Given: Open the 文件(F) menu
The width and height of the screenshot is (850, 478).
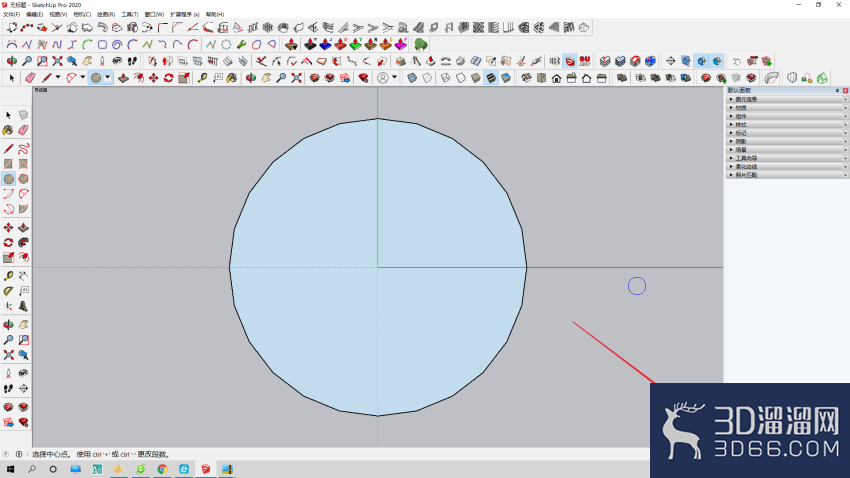Looking at the screenshot, I should (x=11, y=15).
